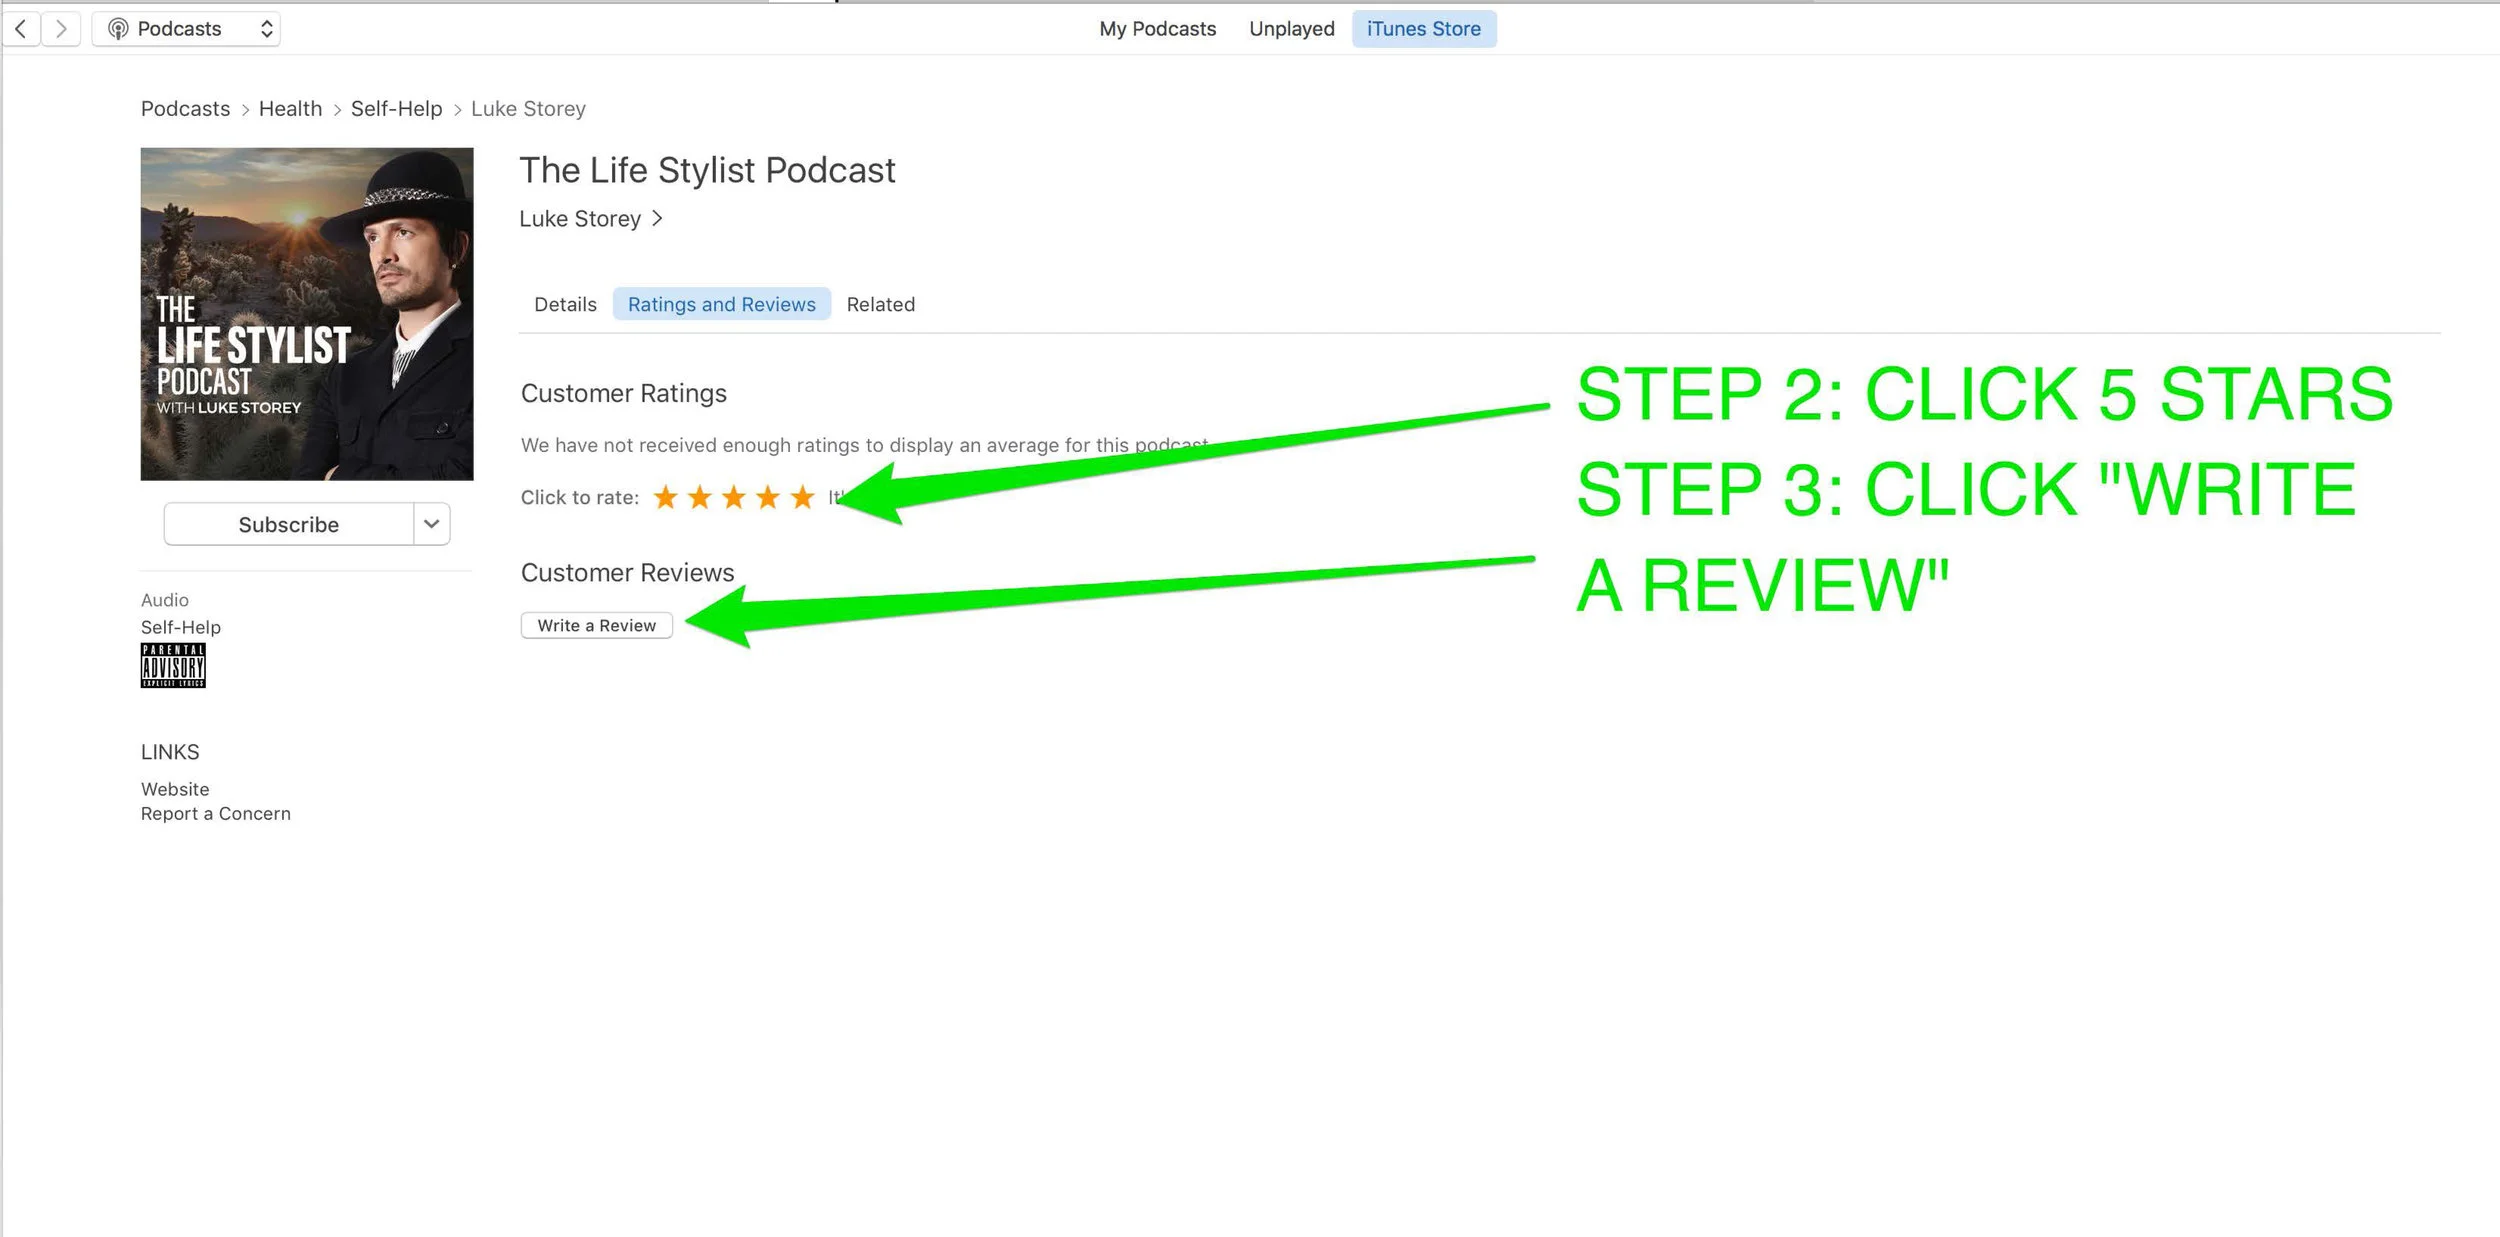The image size is (2500, 1237).
Task: Give a five star rating
Action: click(802, 497)
